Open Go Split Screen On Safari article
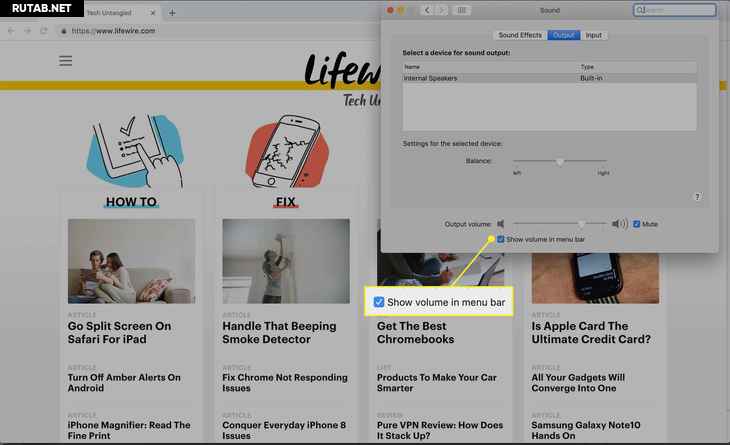This screenshot has width=730, height=445. click(119, 332)
